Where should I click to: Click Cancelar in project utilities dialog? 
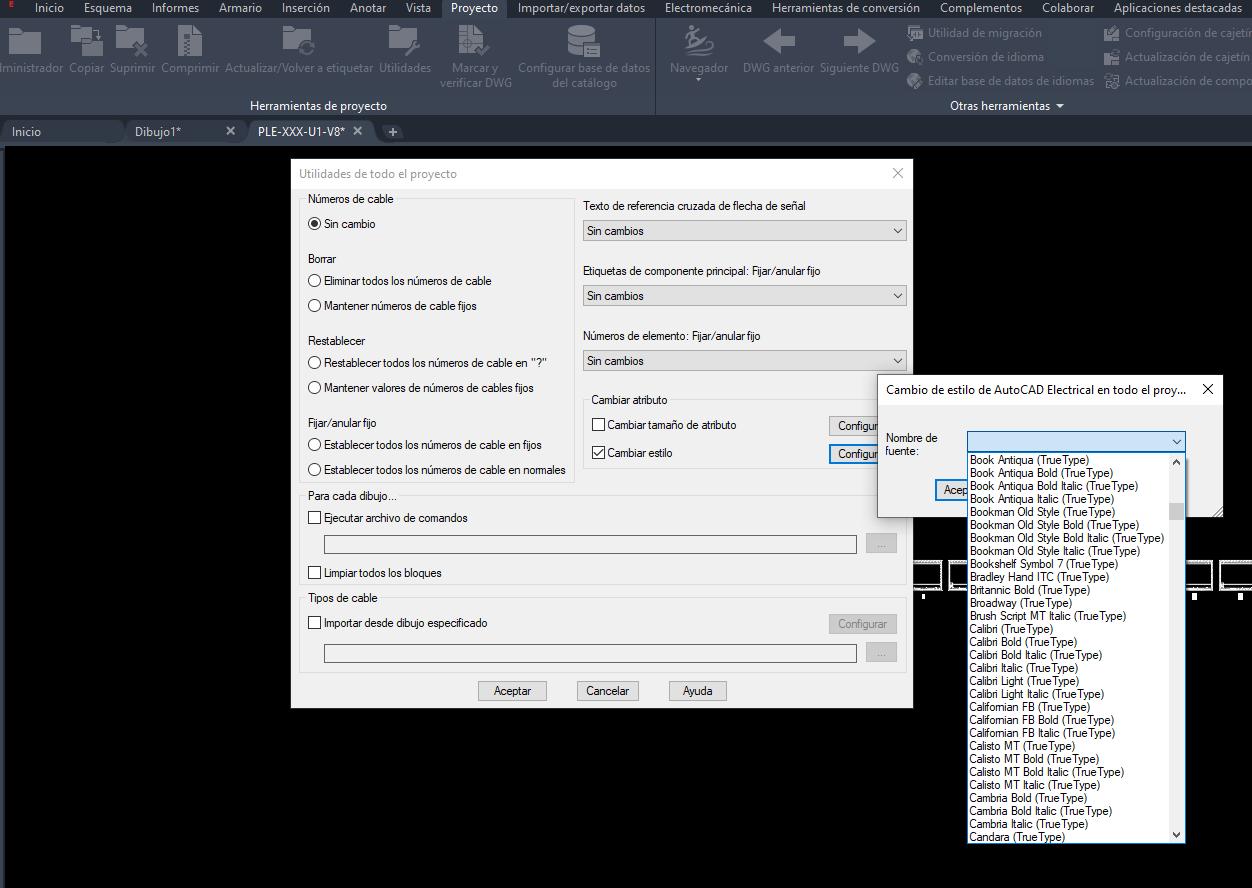click(607, 691)
